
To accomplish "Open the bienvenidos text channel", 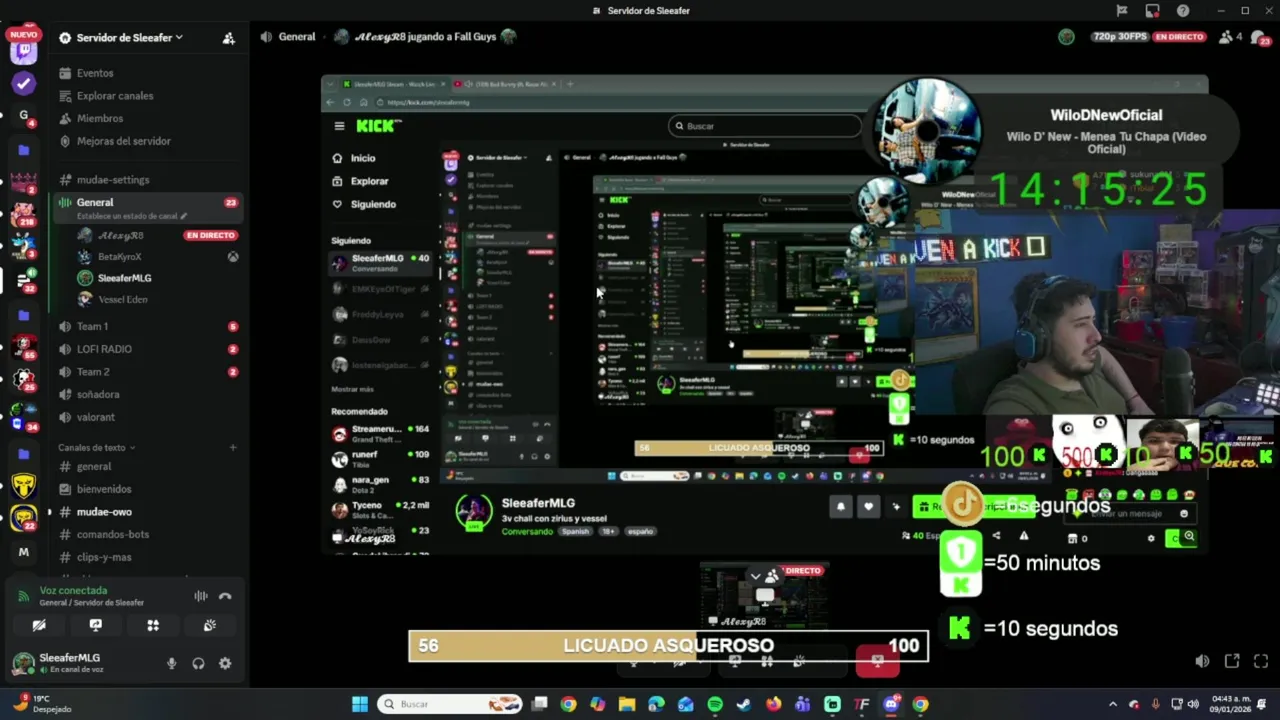I will coord(104,489).
